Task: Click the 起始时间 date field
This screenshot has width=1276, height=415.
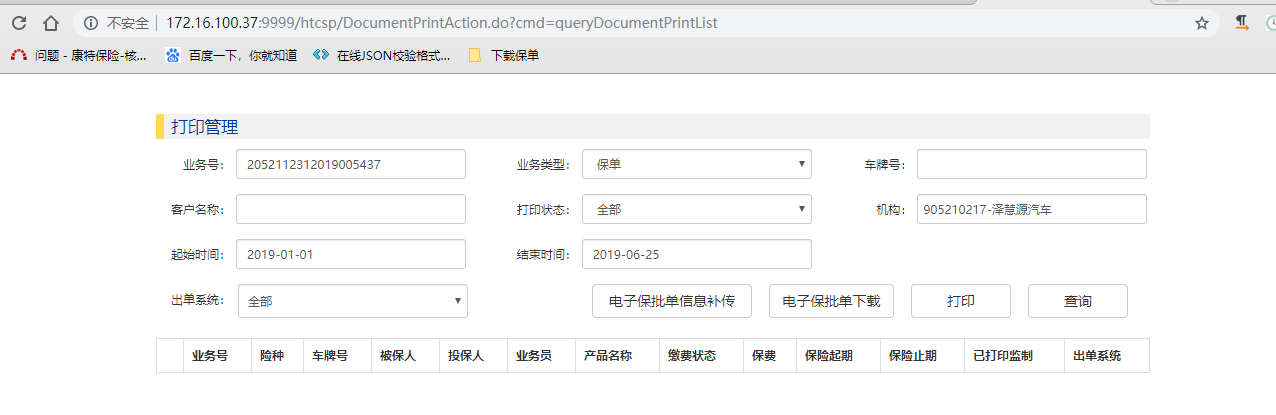Action: pos(351,254)
